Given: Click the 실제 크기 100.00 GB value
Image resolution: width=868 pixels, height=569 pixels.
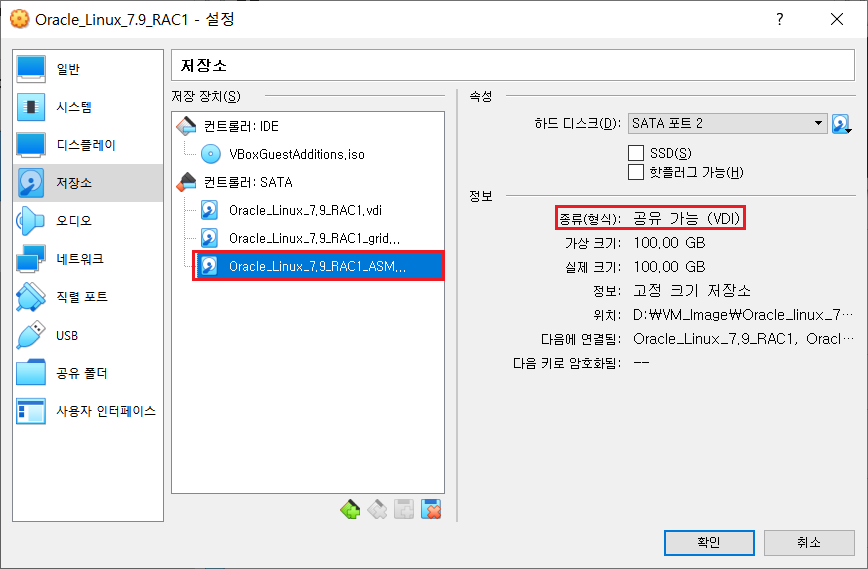Looking at the screenshot, I should pyautogui.click(x=669, y=267).
